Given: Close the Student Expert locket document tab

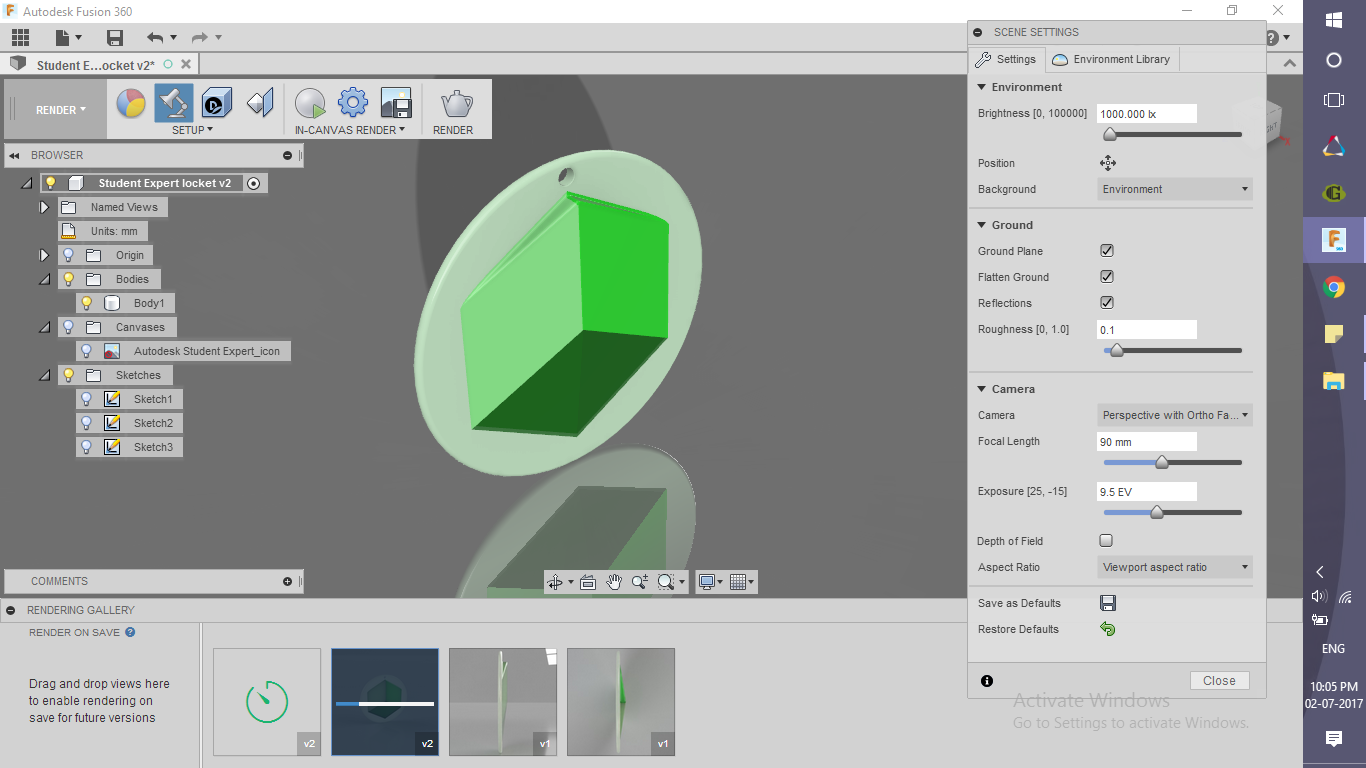Looking at the screenshot, I should pos(184,64).
